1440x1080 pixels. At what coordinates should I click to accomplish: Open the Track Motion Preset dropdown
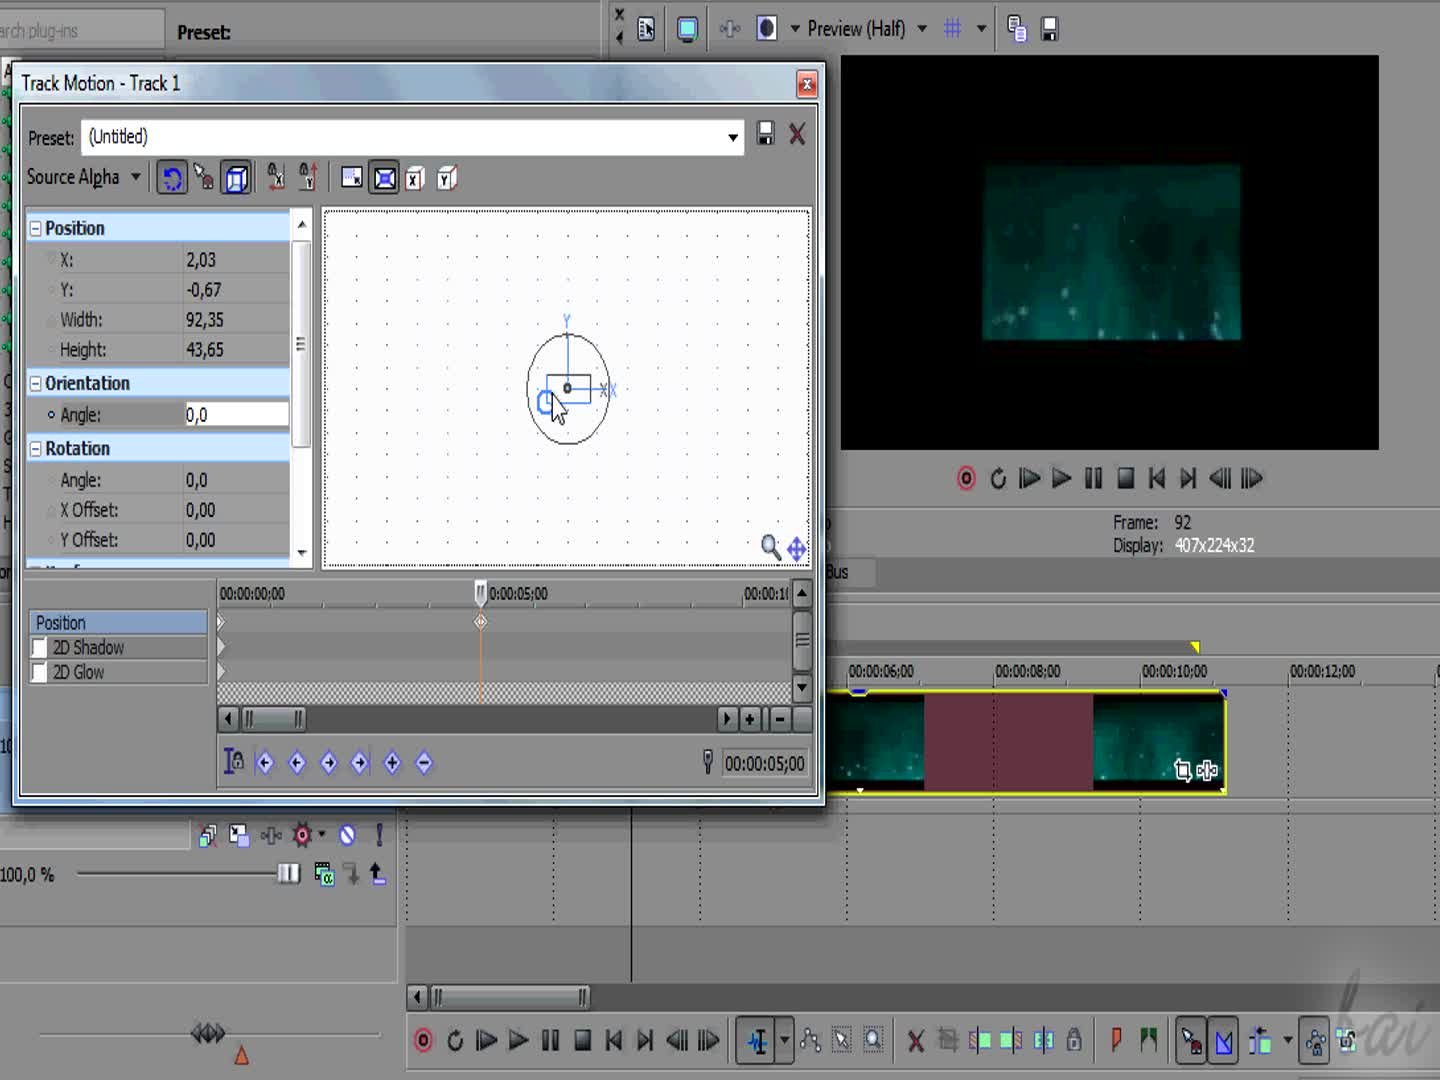(x=732, y=137)
